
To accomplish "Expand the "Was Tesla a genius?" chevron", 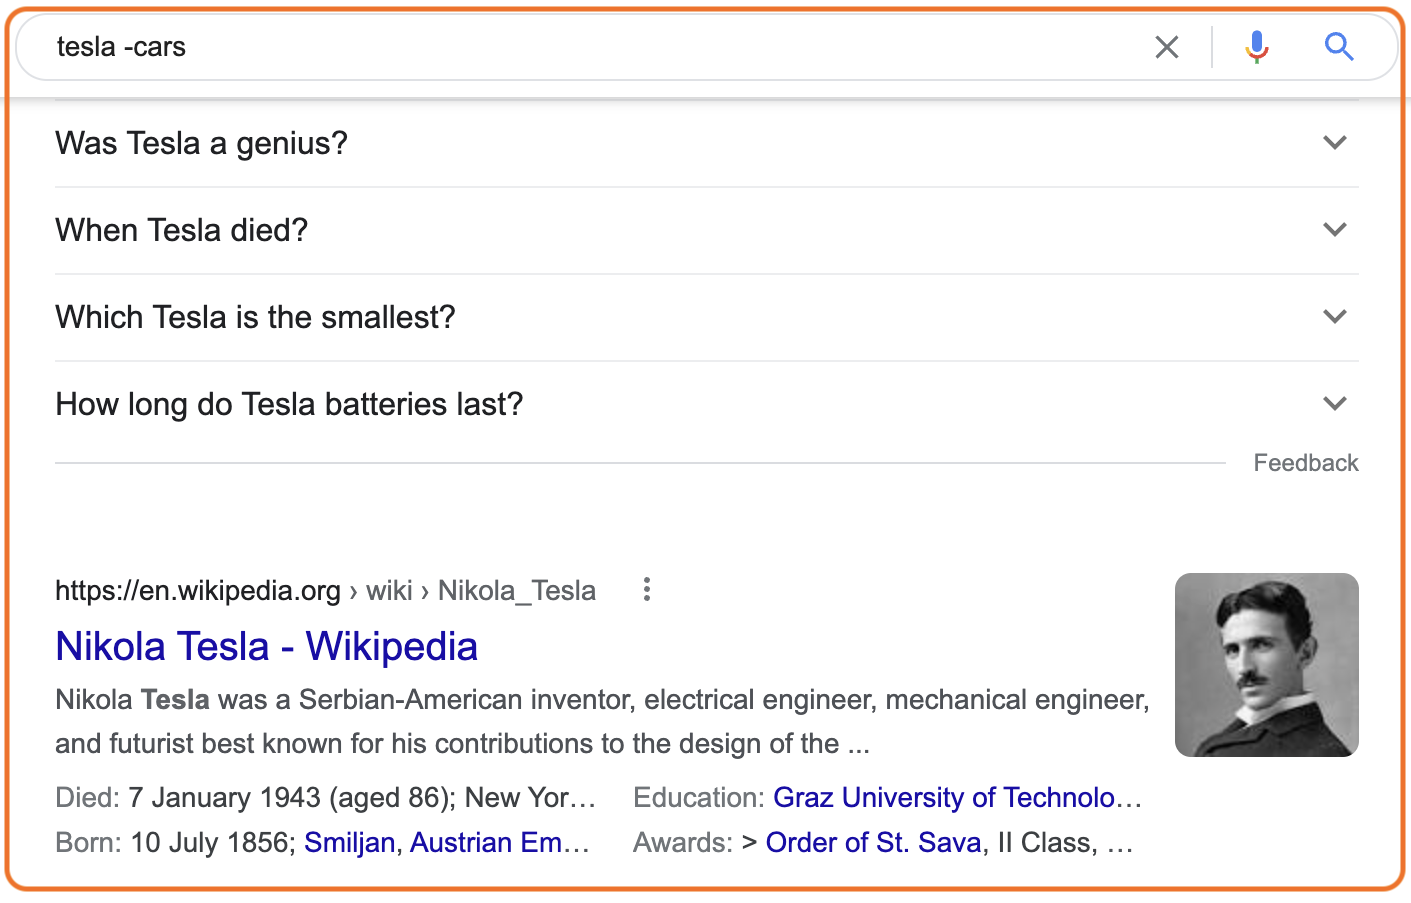I will pos(1335,143).
